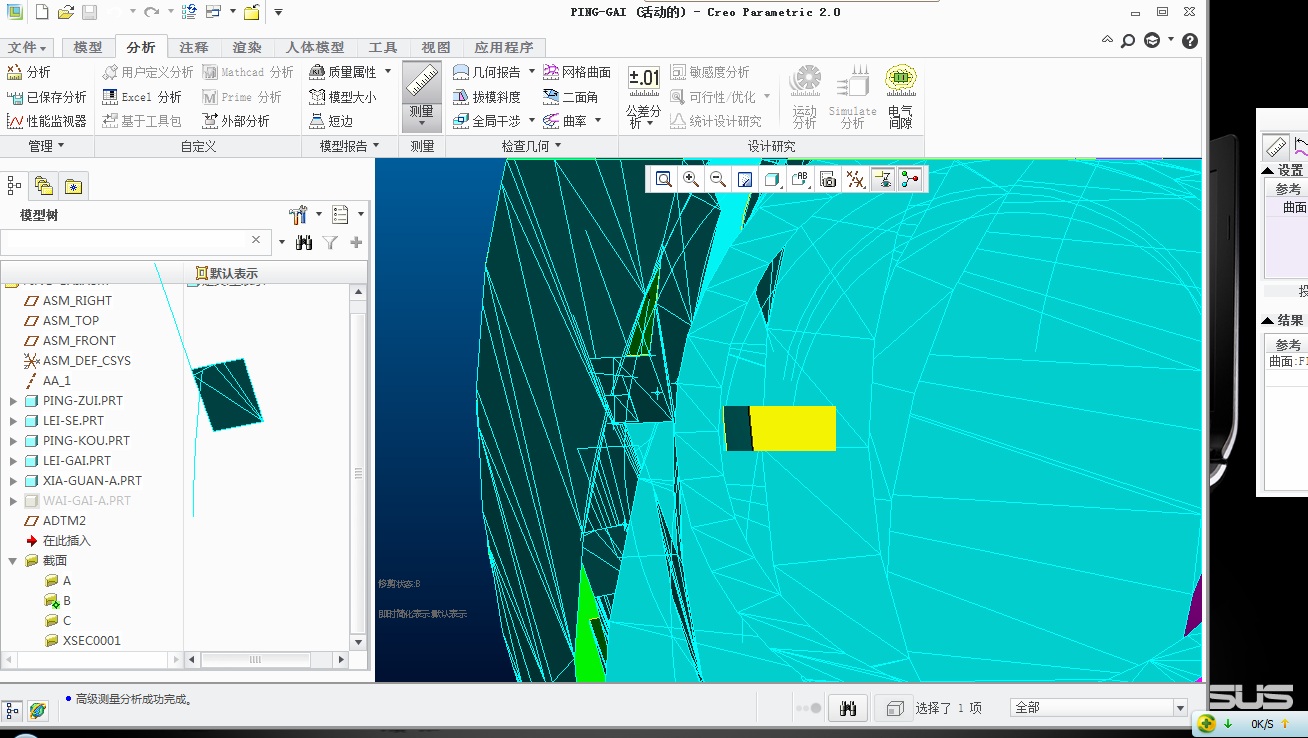Open display style icon in graphics toolbar
Image resolution: width=1308 pixels, height=738 pixels.
coord(771,179)
